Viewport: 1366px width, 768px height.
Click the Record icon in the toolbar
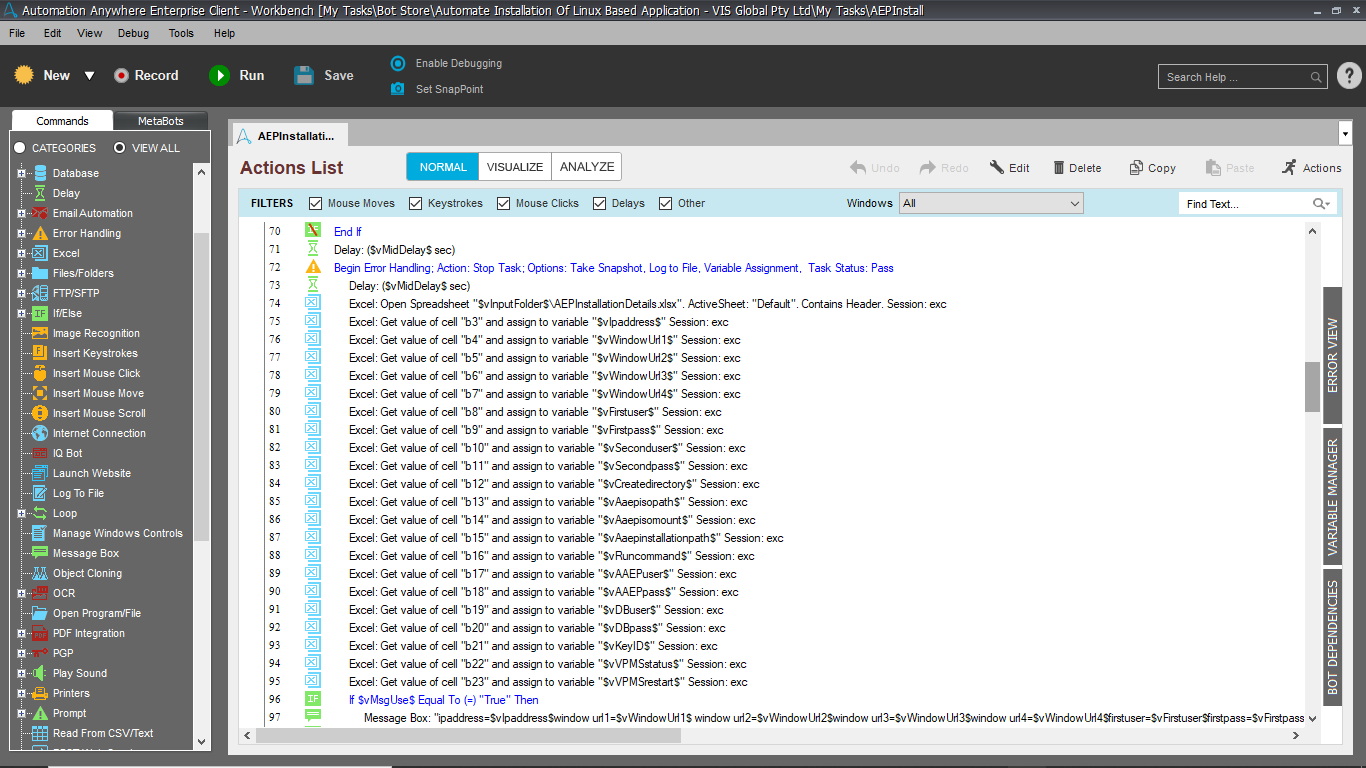121,76
